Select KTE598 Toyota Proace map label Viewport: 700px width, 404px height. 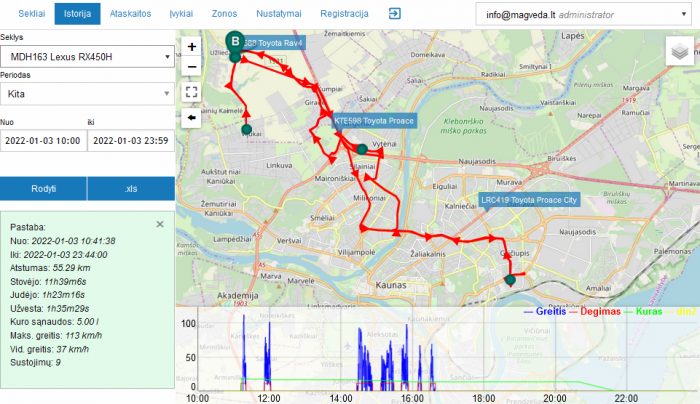(x=373, y=120)
